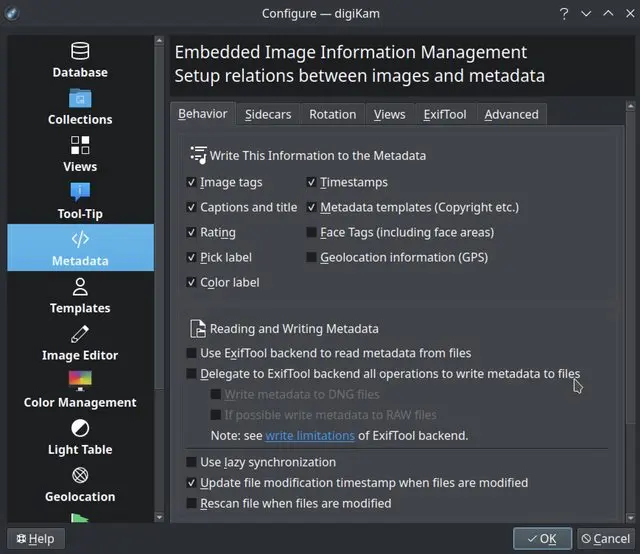640x554 pixels.
Task: Toggle the Color label checkbox
Action: click(191, 282)
